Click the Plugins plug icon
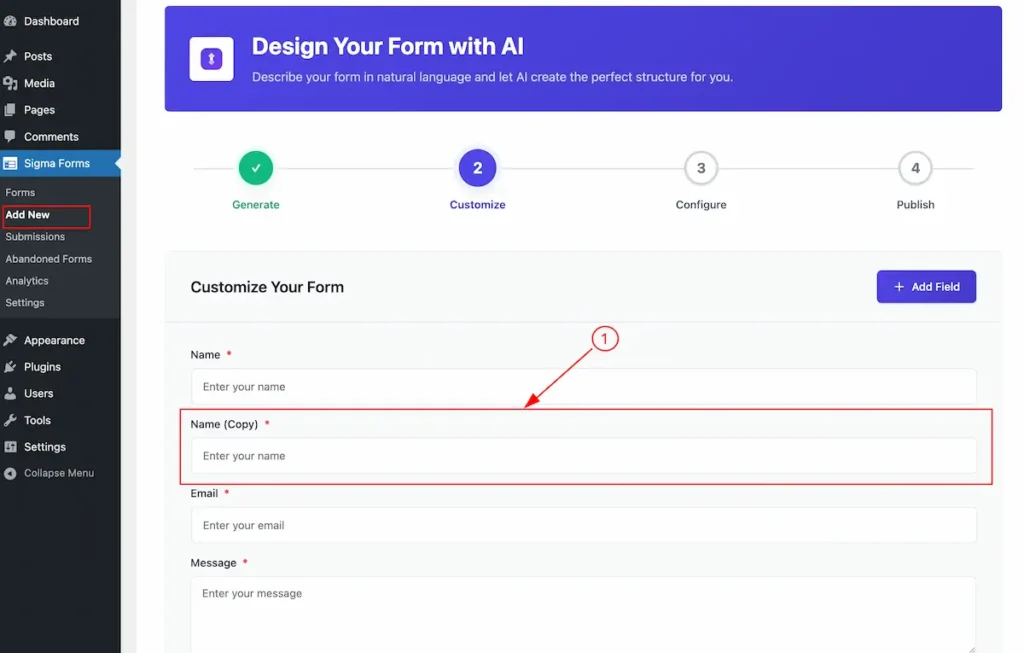 coord(10,367)
